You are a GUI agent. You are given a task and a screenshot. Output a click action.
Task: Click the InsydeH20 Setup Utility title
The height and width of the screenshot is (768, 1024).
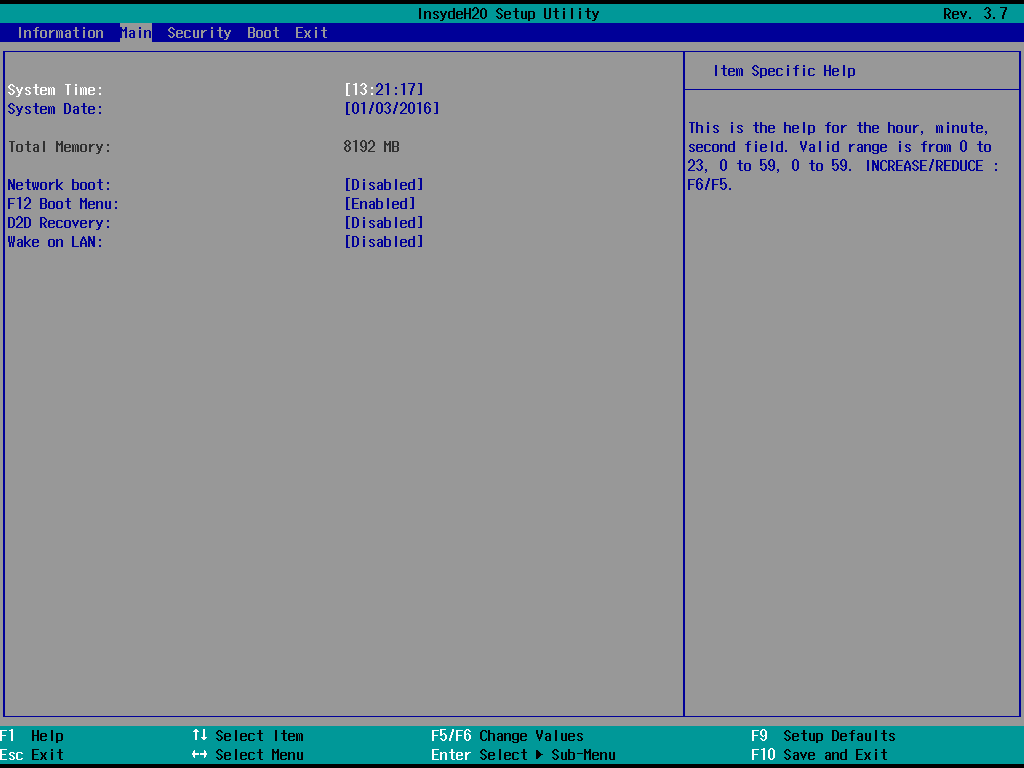pos(508,14)
